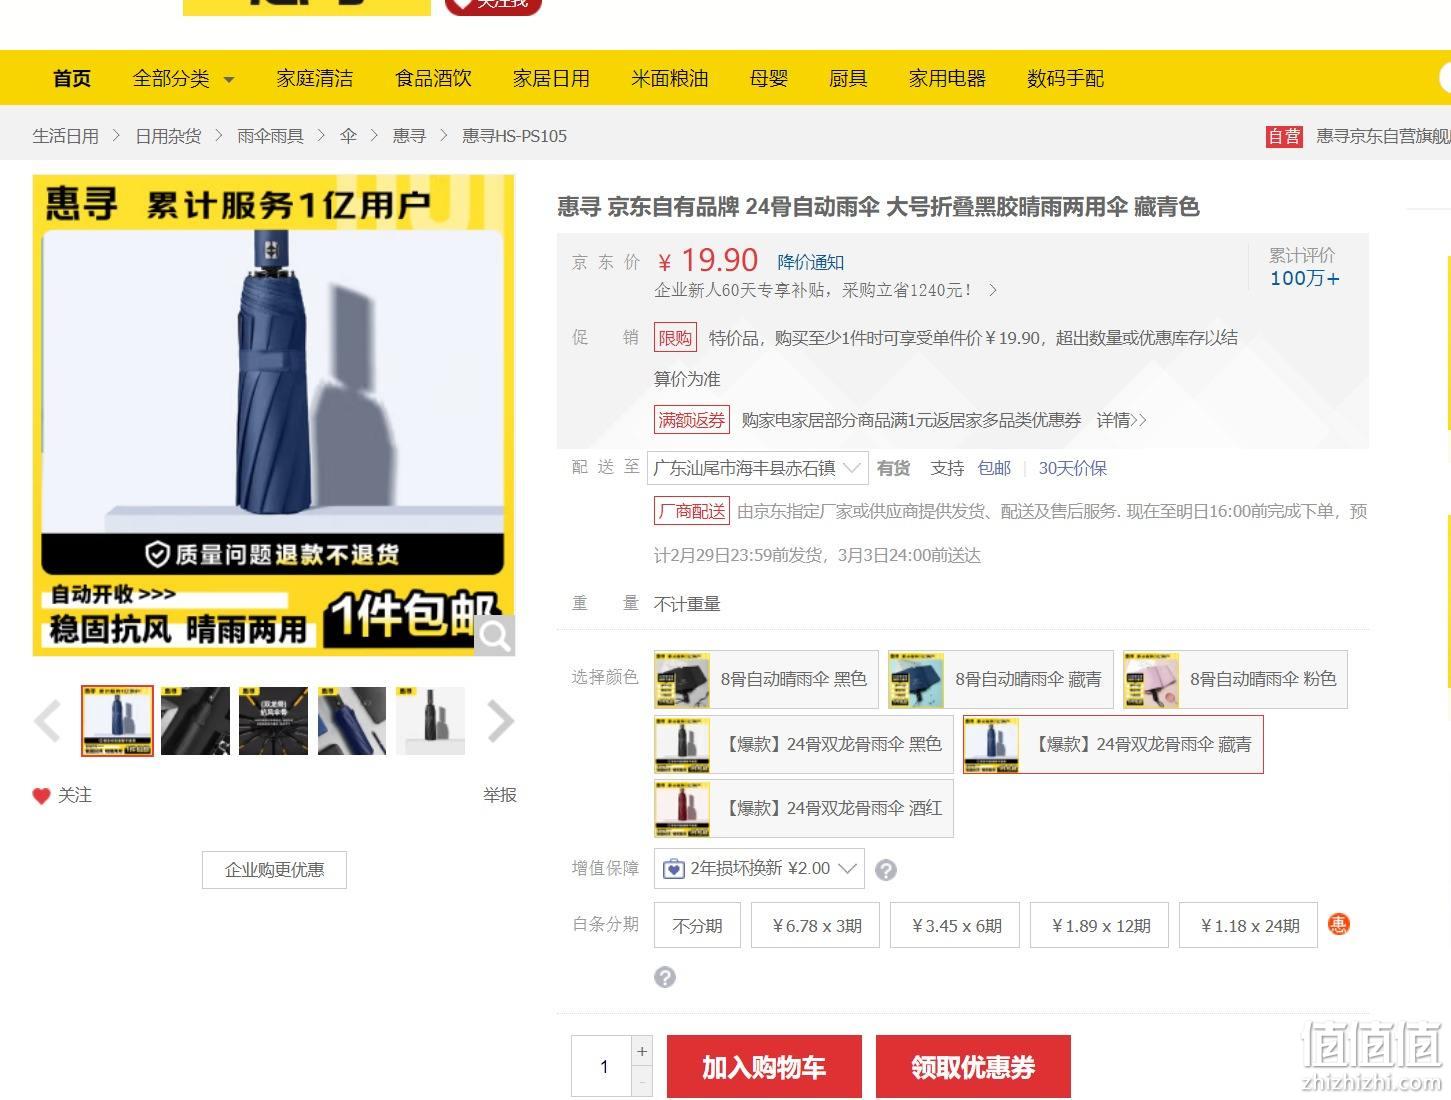Click 举报 link

[x=499, y=795]
